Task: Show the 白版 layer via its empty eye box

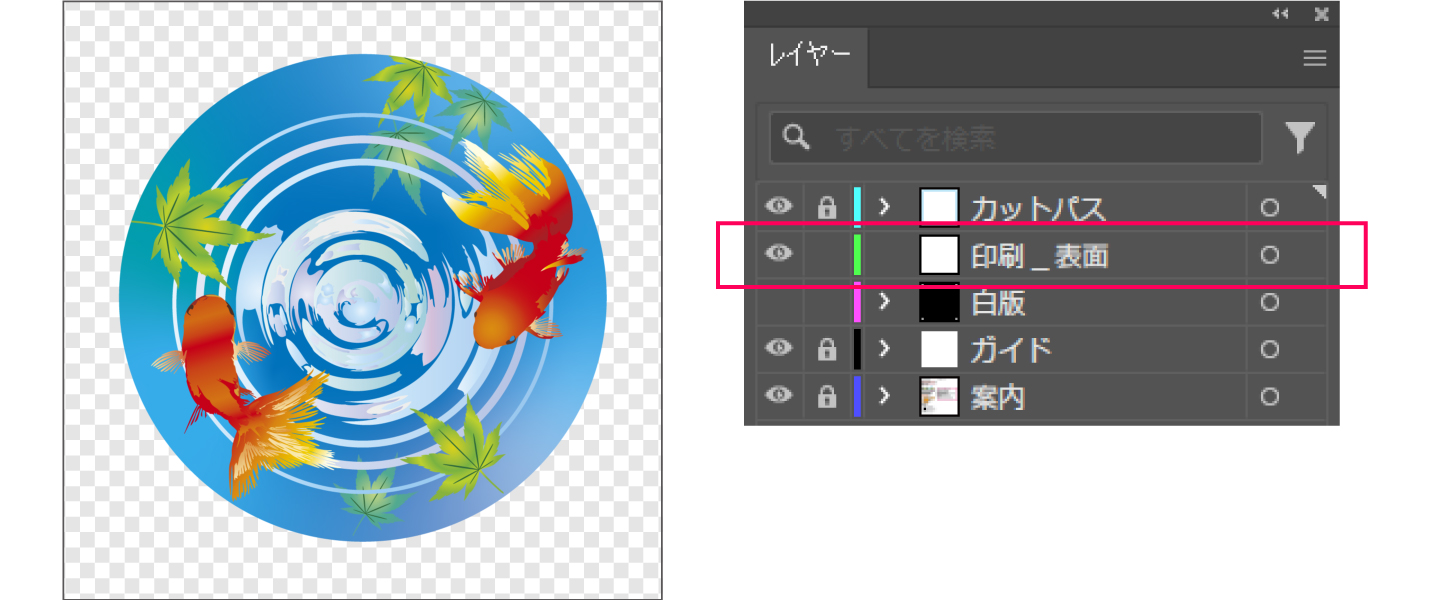Action: tap(778, 302)
